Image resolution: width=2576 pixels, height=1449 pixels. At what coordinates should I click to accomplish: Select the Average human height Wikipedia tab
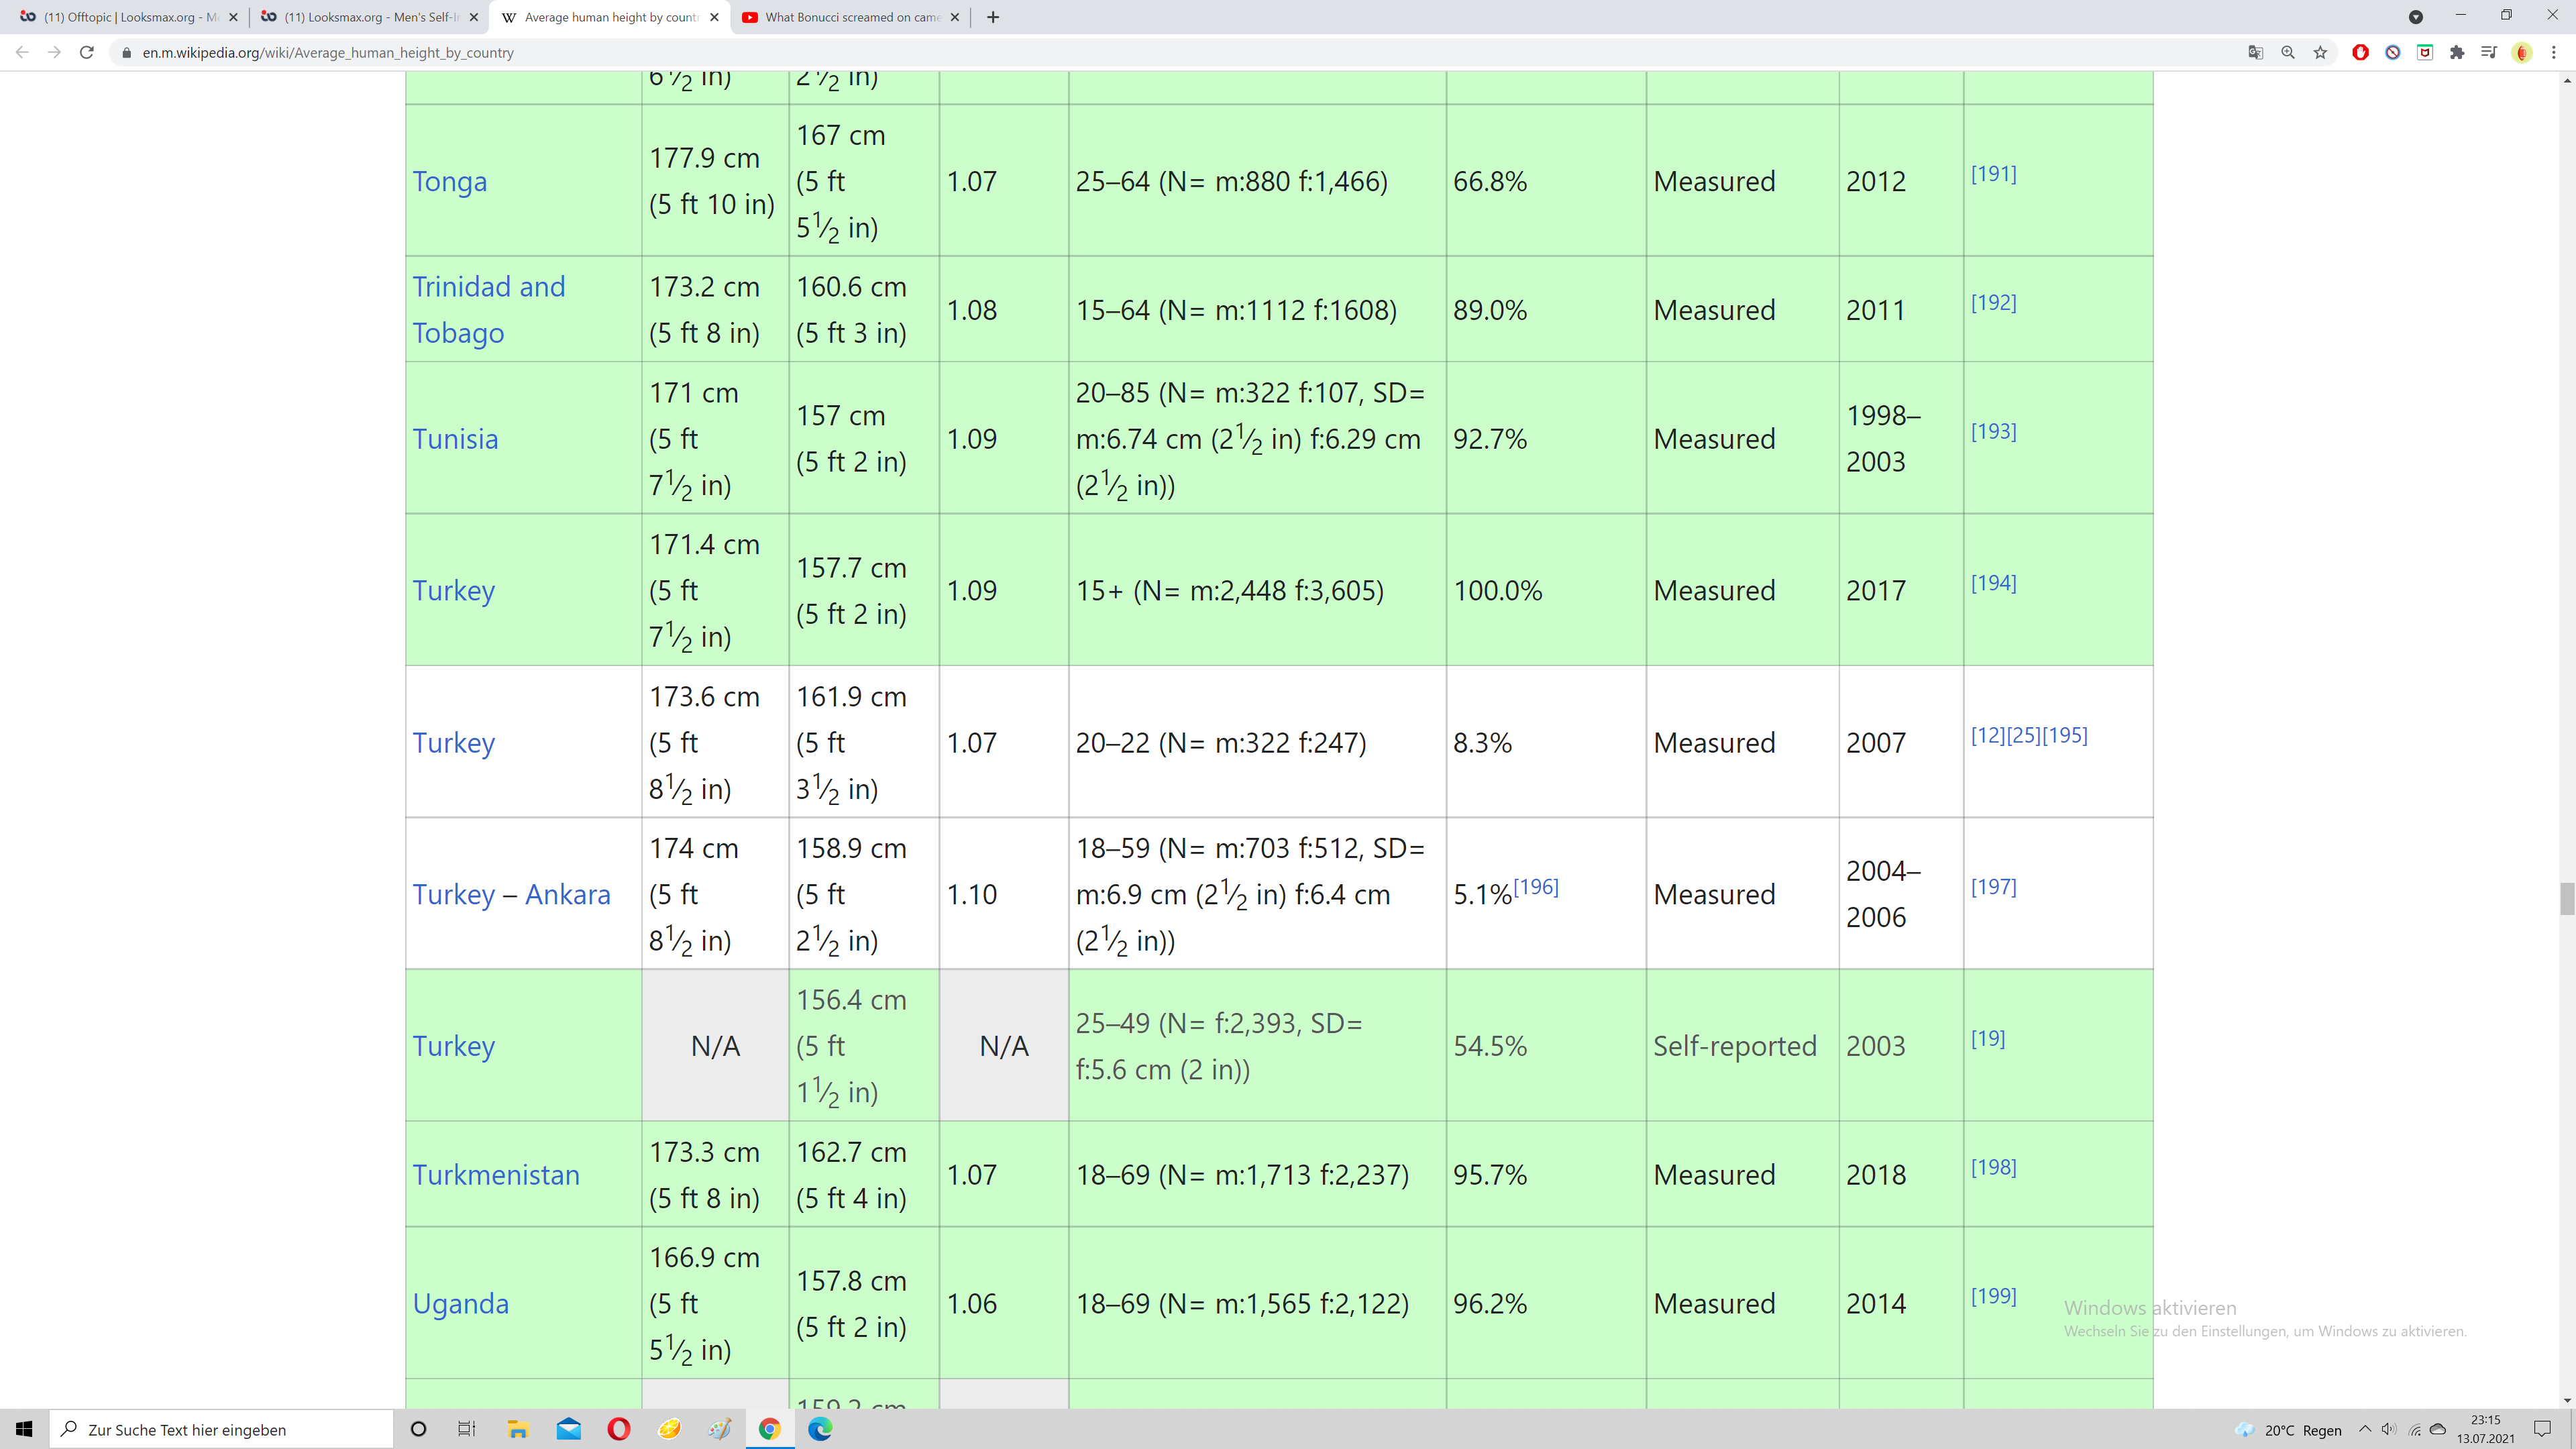(610, 17)
